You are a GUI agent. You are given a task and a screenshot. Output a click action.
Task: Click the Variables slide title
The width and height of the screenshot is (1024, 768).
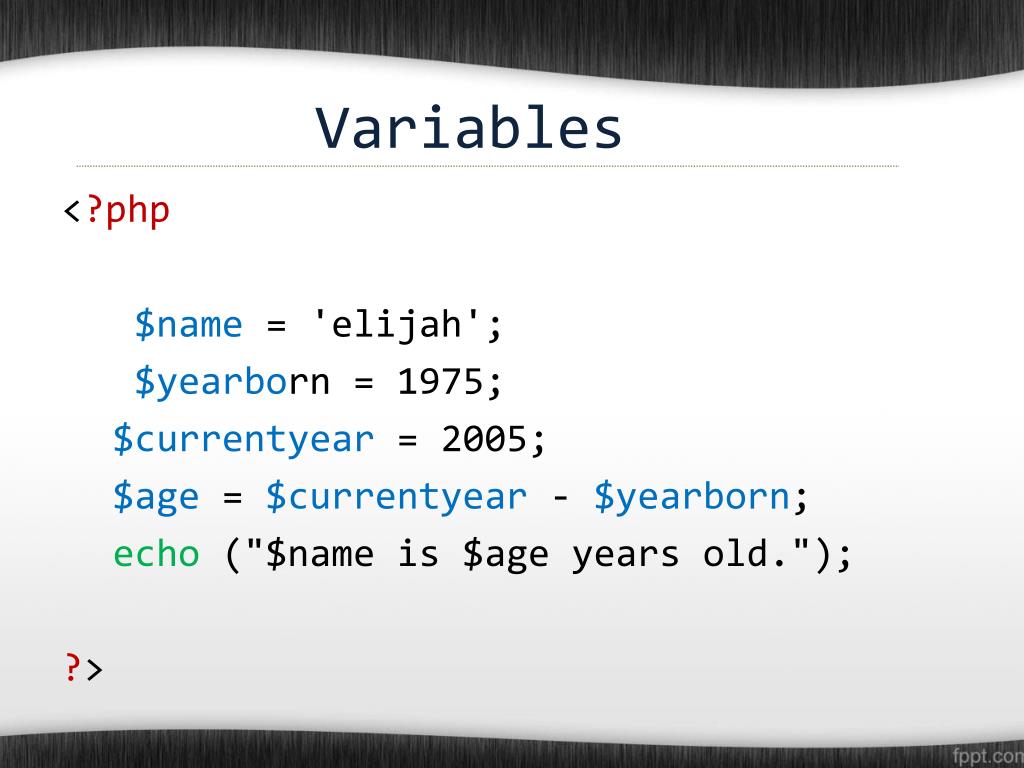(468, 128)
